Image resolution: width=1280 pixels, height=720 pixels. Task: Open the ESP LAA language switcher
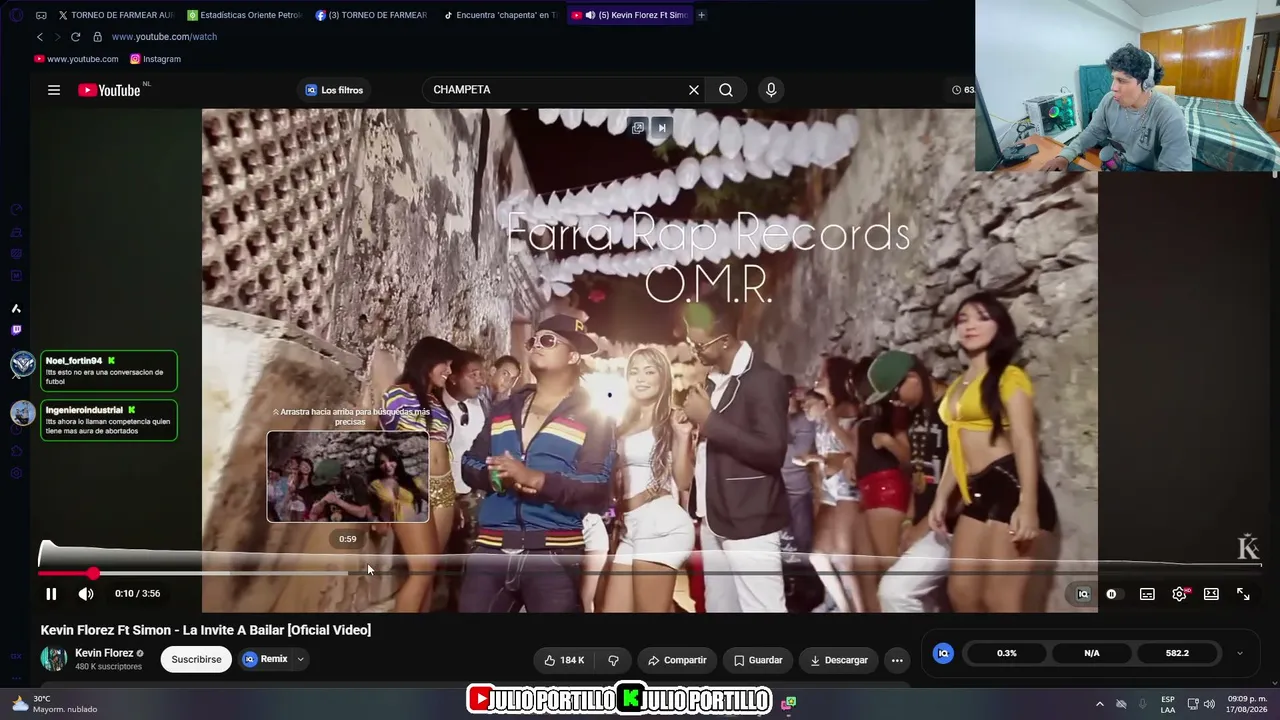(x=1168, y=704)
